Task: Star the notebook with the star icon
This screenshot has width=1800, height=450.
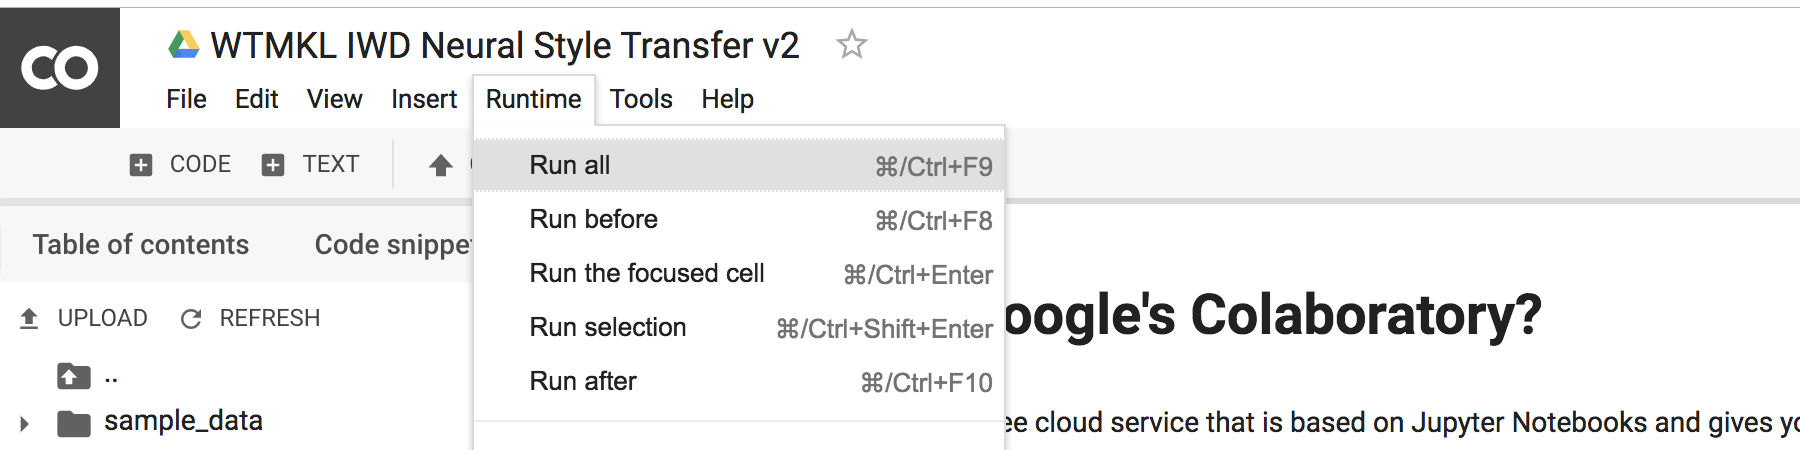Action: tap(851, 45)
